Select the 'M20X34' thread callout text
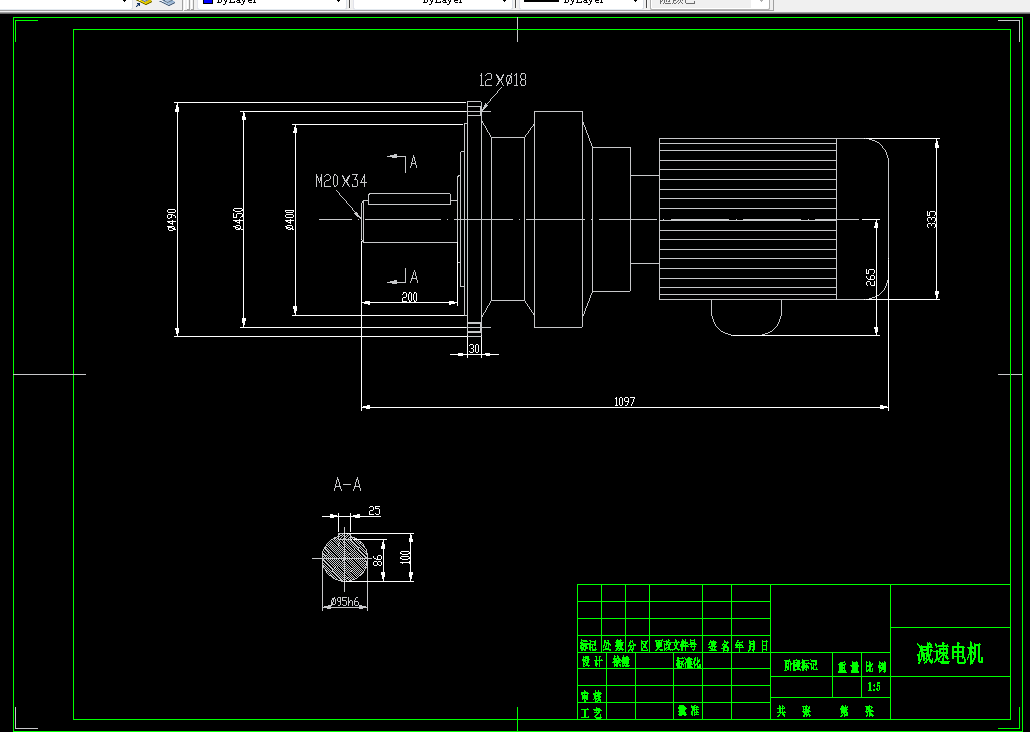The width and height of the screenshot is (1030, 732). click(x=341, y=181)
